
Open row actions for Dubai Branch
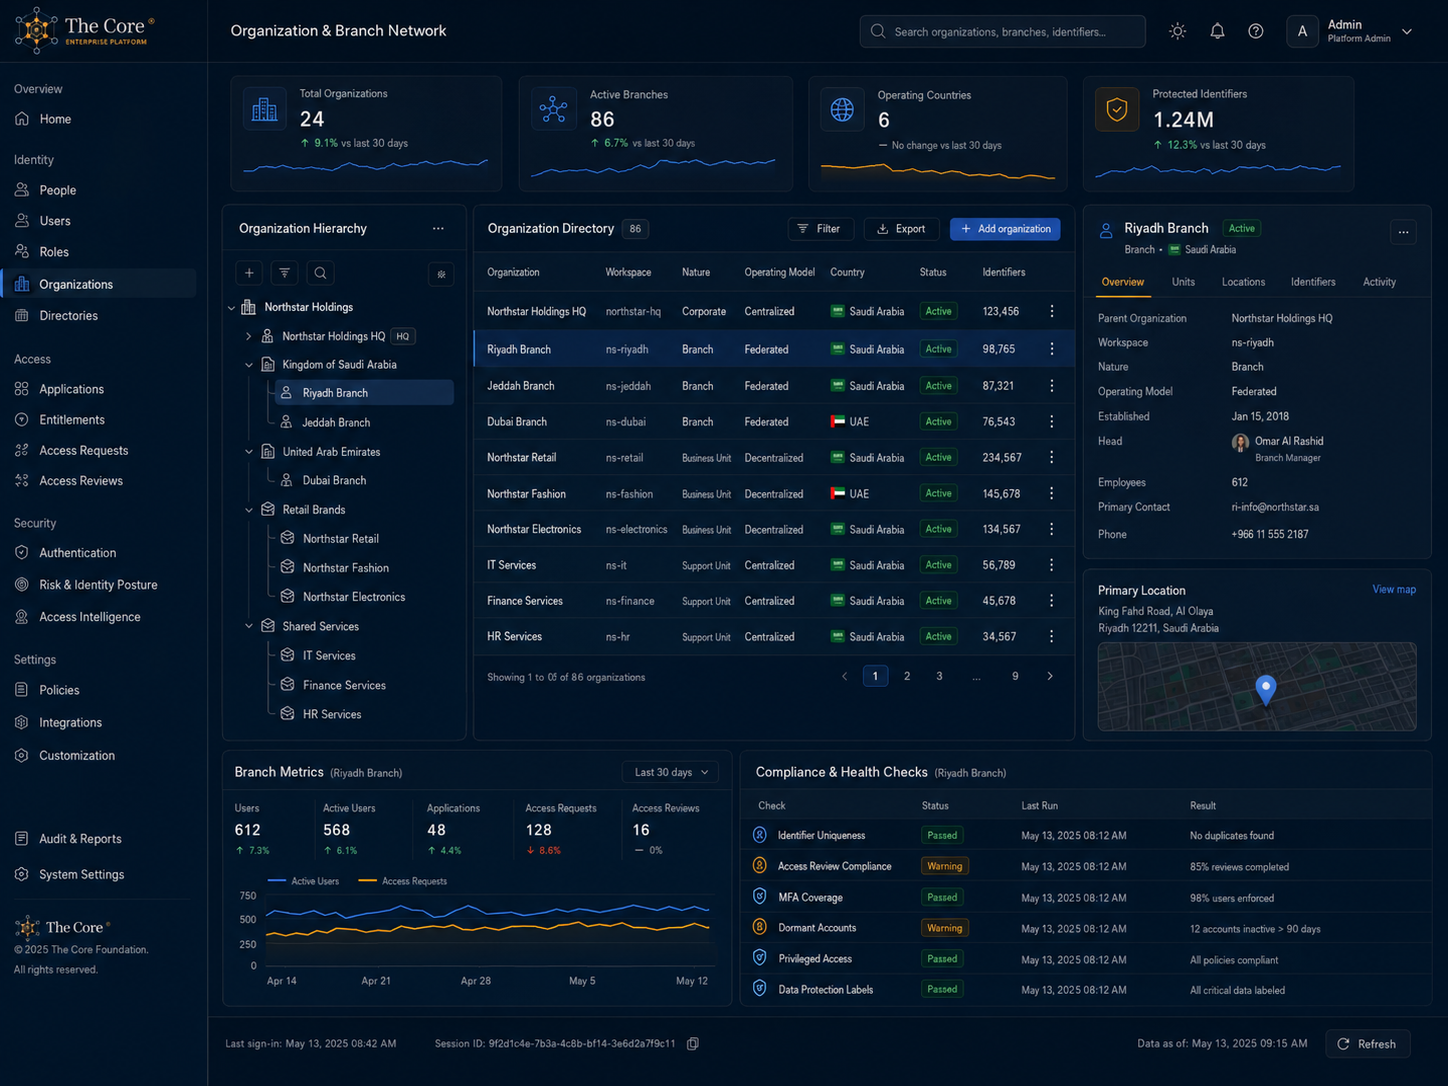[x=1051, y=422]
